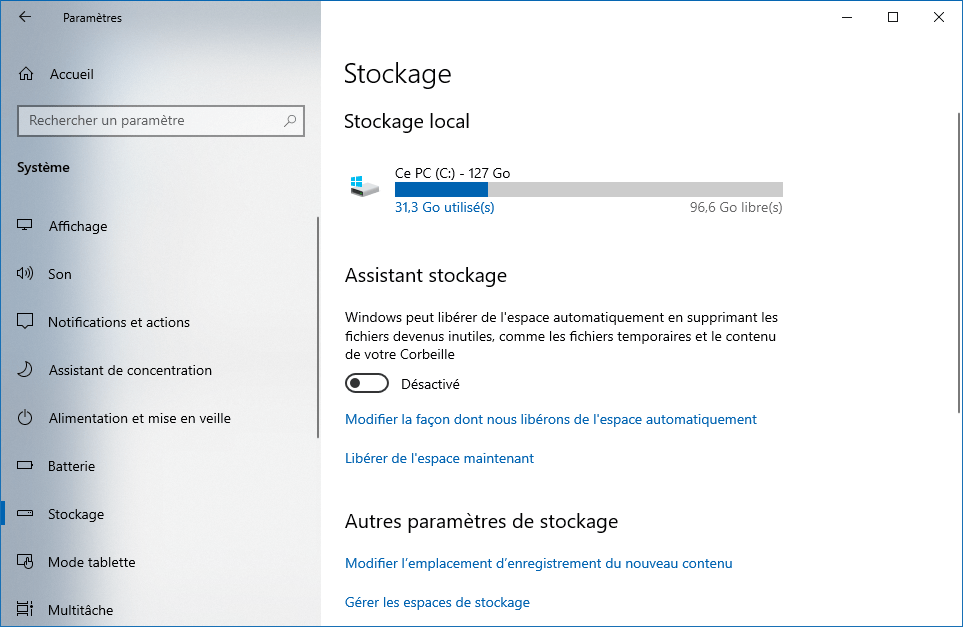This screenshot has height=627, width=963.
Task: Open Modifier la façon dont nous libérons link
Action: [x=551, y=419]
